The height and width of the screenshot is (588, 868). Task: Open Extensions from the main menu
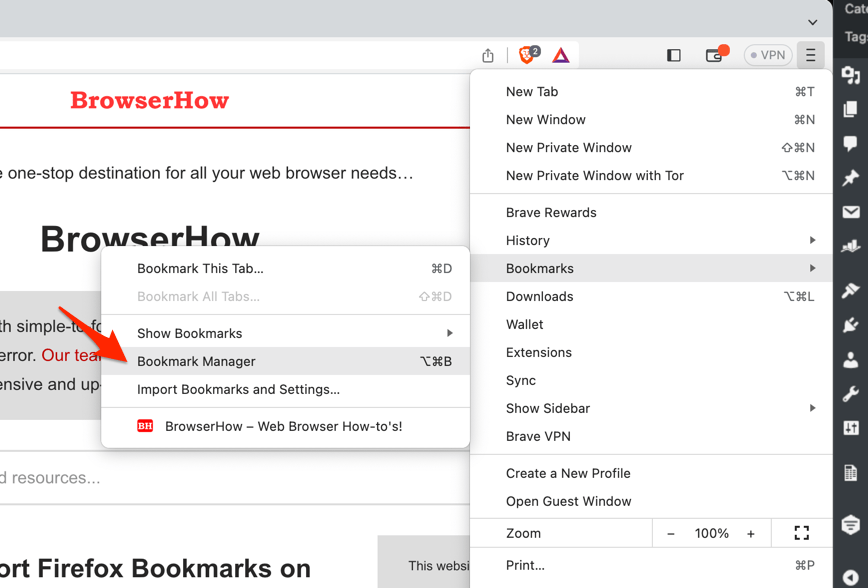[x=651, y=352]
